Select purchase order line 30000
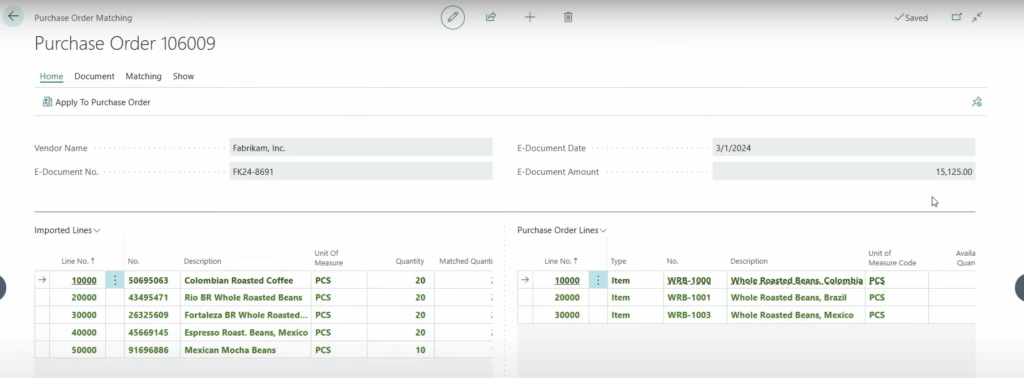 point(567,315)
